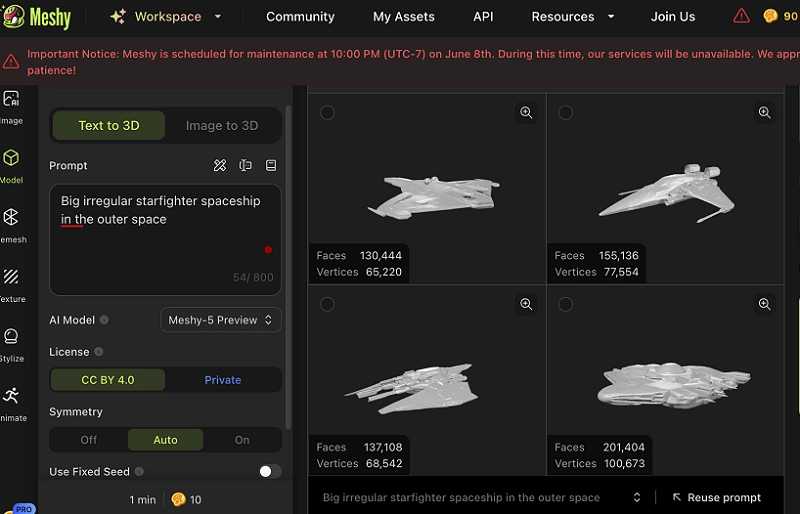The image size is (800, 514).
Task: Open the bottom-left starfighter model preview
Action: pyautogui.click(x=412, y=388)
